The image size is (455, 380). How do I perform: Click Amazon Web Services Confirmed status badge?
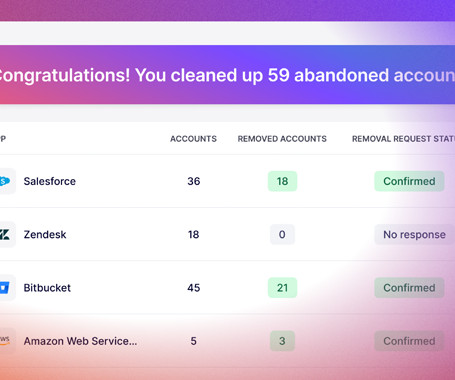click(x=409, y=341)
